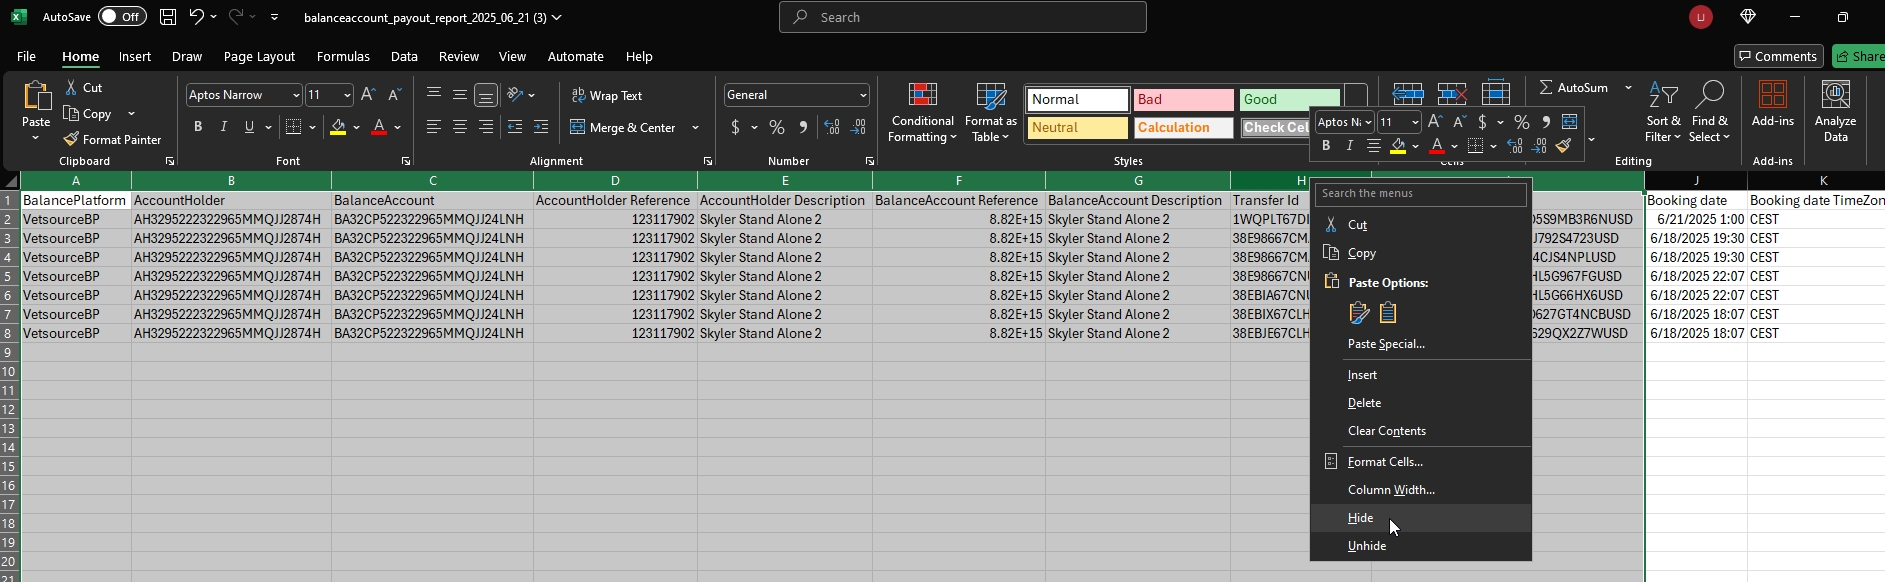
Task: Click the context menu search box
Action: point(1421,194)
